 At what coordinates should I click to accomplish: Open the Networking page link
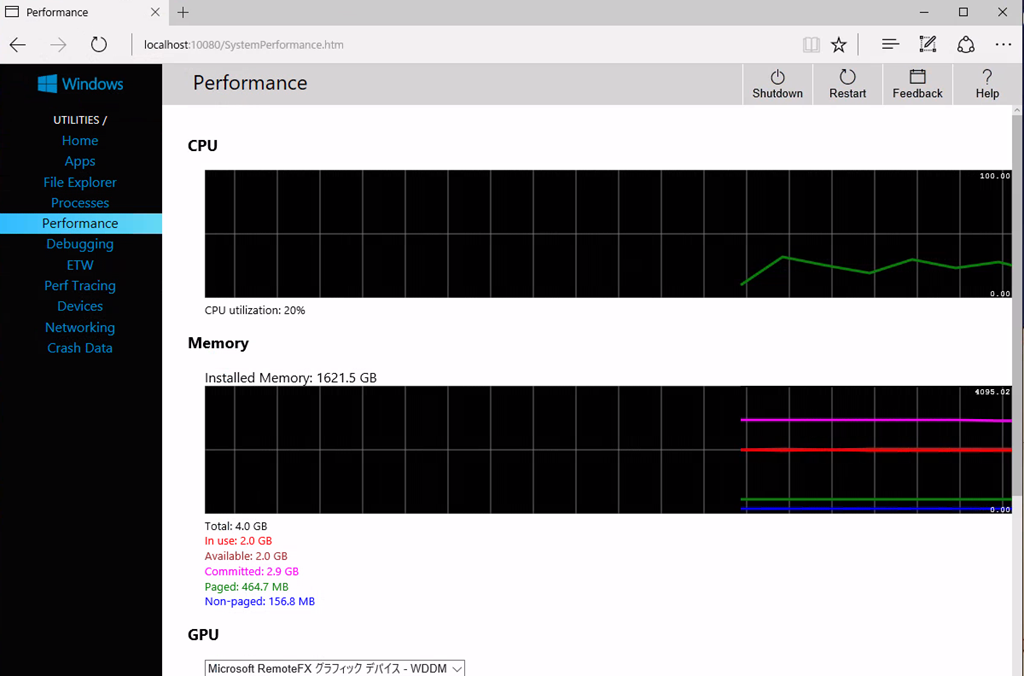pos(80,327)
